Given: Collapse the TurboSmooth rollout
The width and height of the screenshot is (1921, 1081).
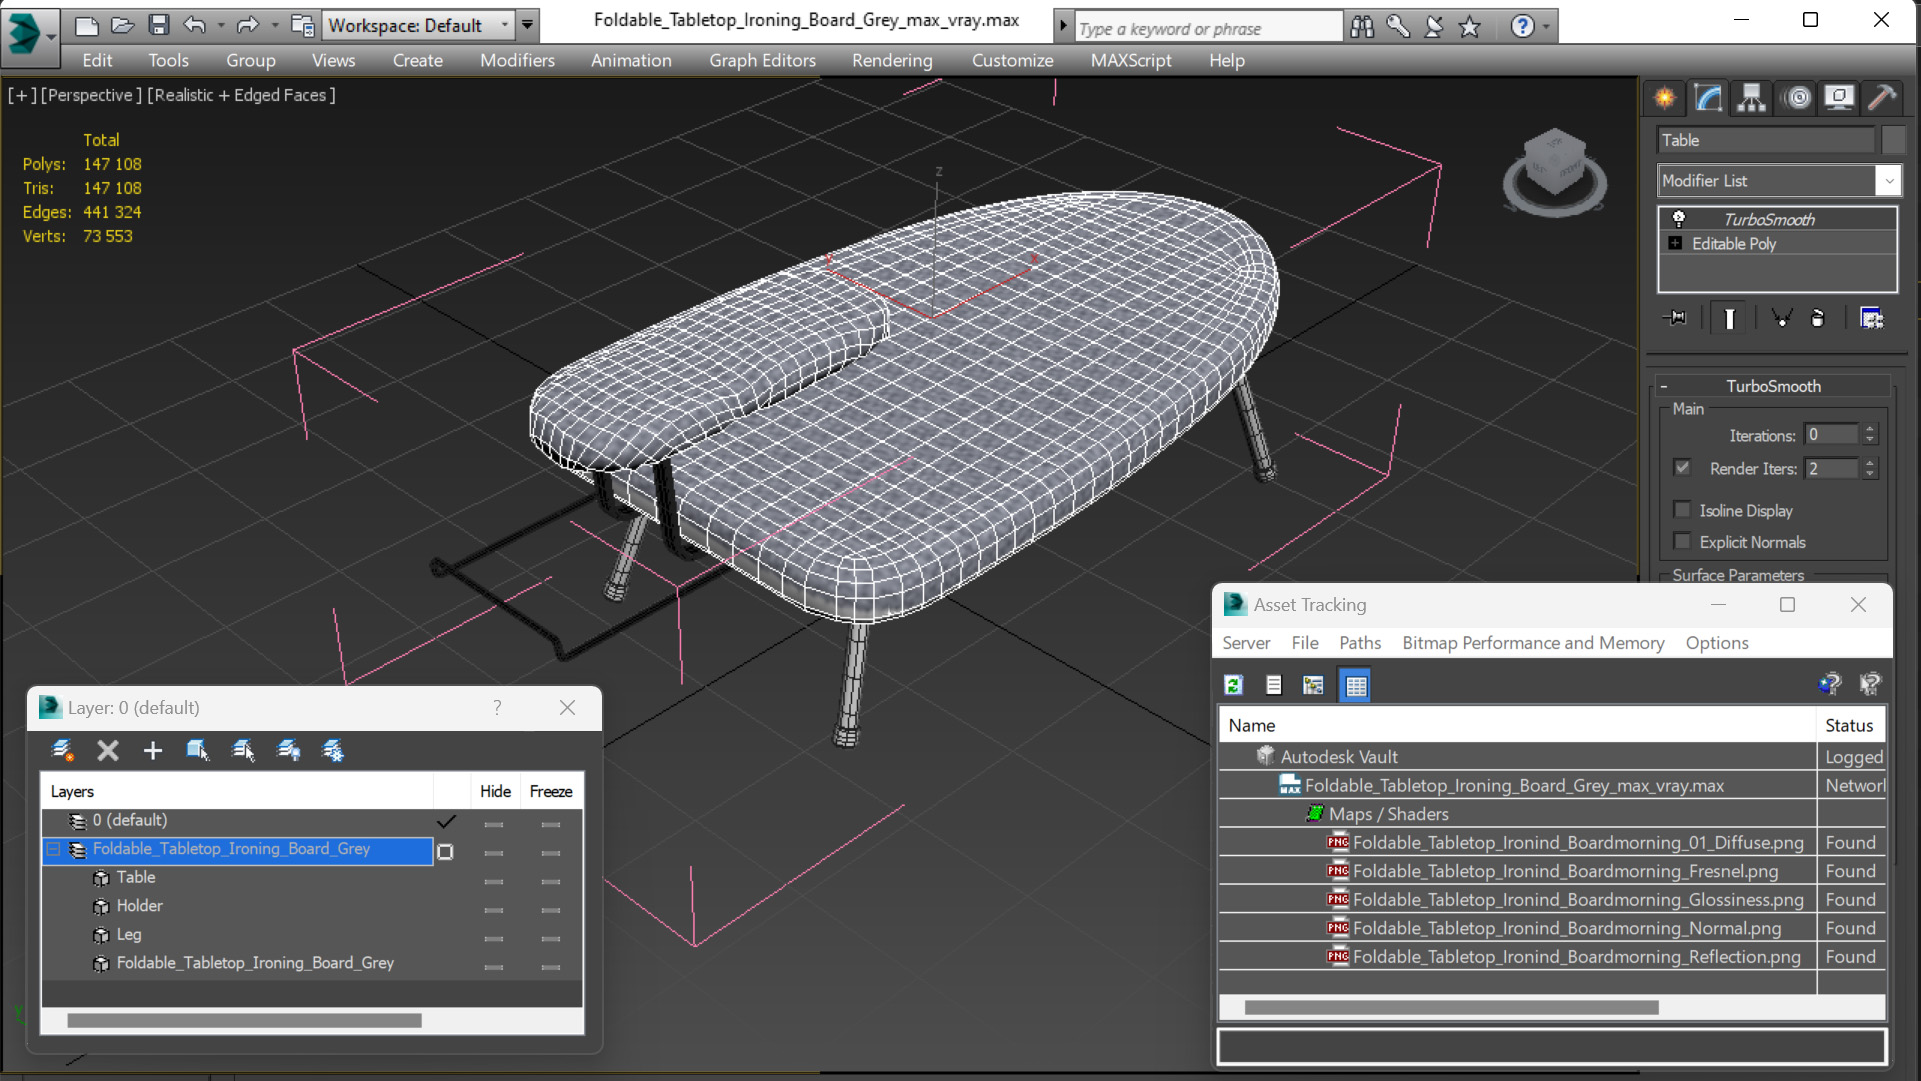Looking at the screenshot, I should [x=1664, y=386].
